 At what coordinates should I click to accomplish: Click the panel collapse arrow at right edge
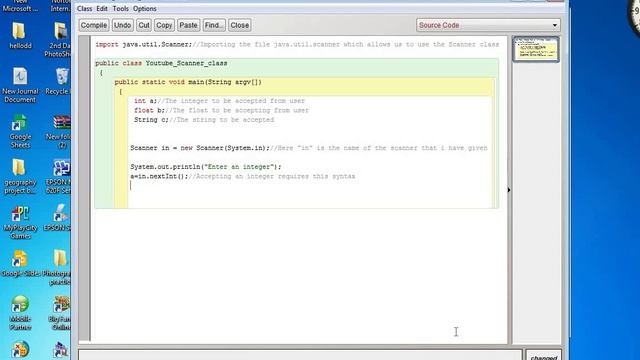[x=509, y=190]
